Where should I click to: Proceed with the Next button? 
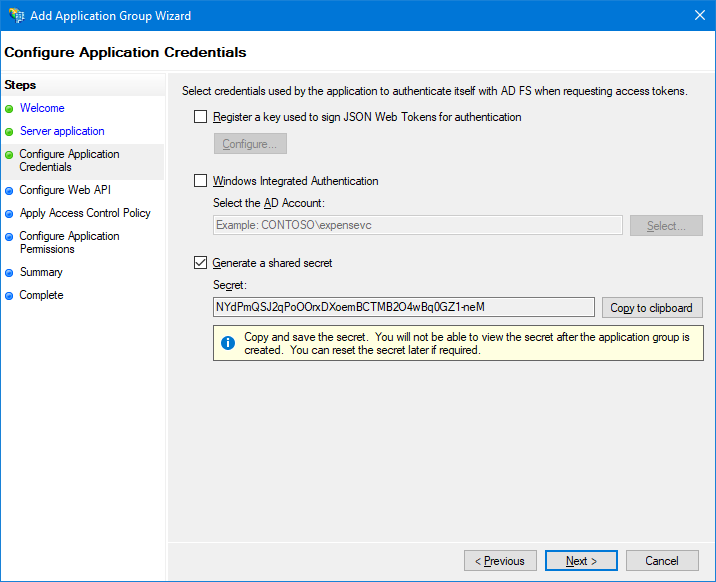581,561
